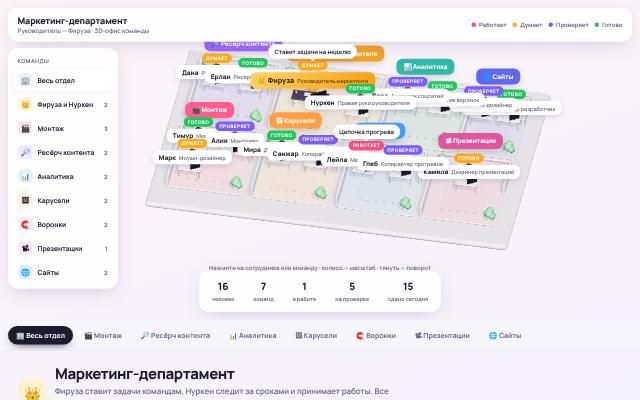
Task: Click the clapperboard icon beside Монтаж in sidebar
Action: [25, 129]
